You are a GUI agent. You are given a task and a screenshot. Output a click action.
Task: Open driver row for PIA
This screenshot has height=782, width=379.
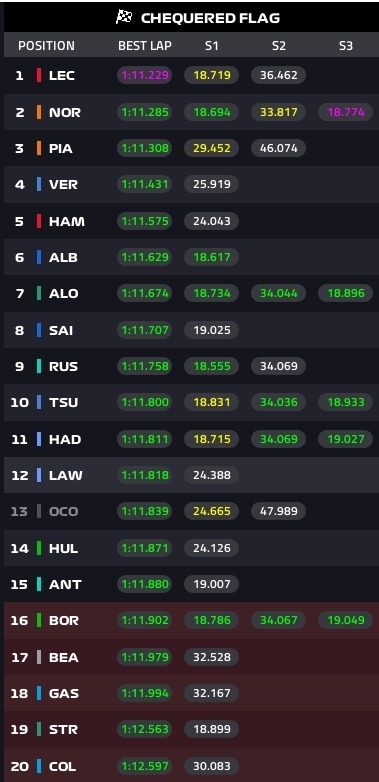coord(191,148)
